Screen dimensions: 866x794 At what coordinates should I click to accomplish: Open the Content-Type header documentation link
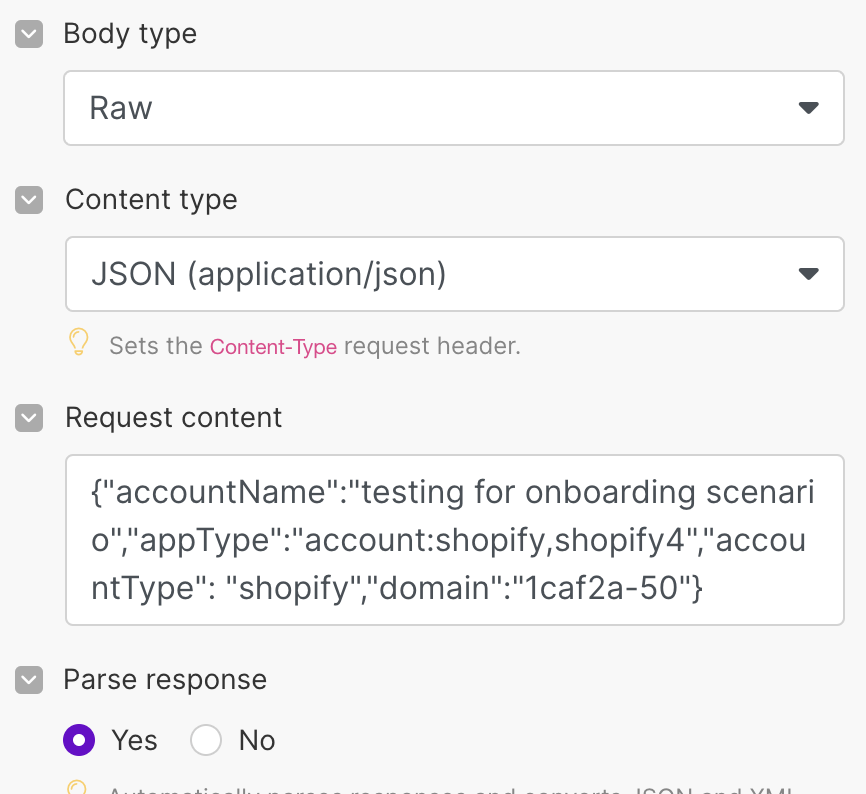(273, 346)
